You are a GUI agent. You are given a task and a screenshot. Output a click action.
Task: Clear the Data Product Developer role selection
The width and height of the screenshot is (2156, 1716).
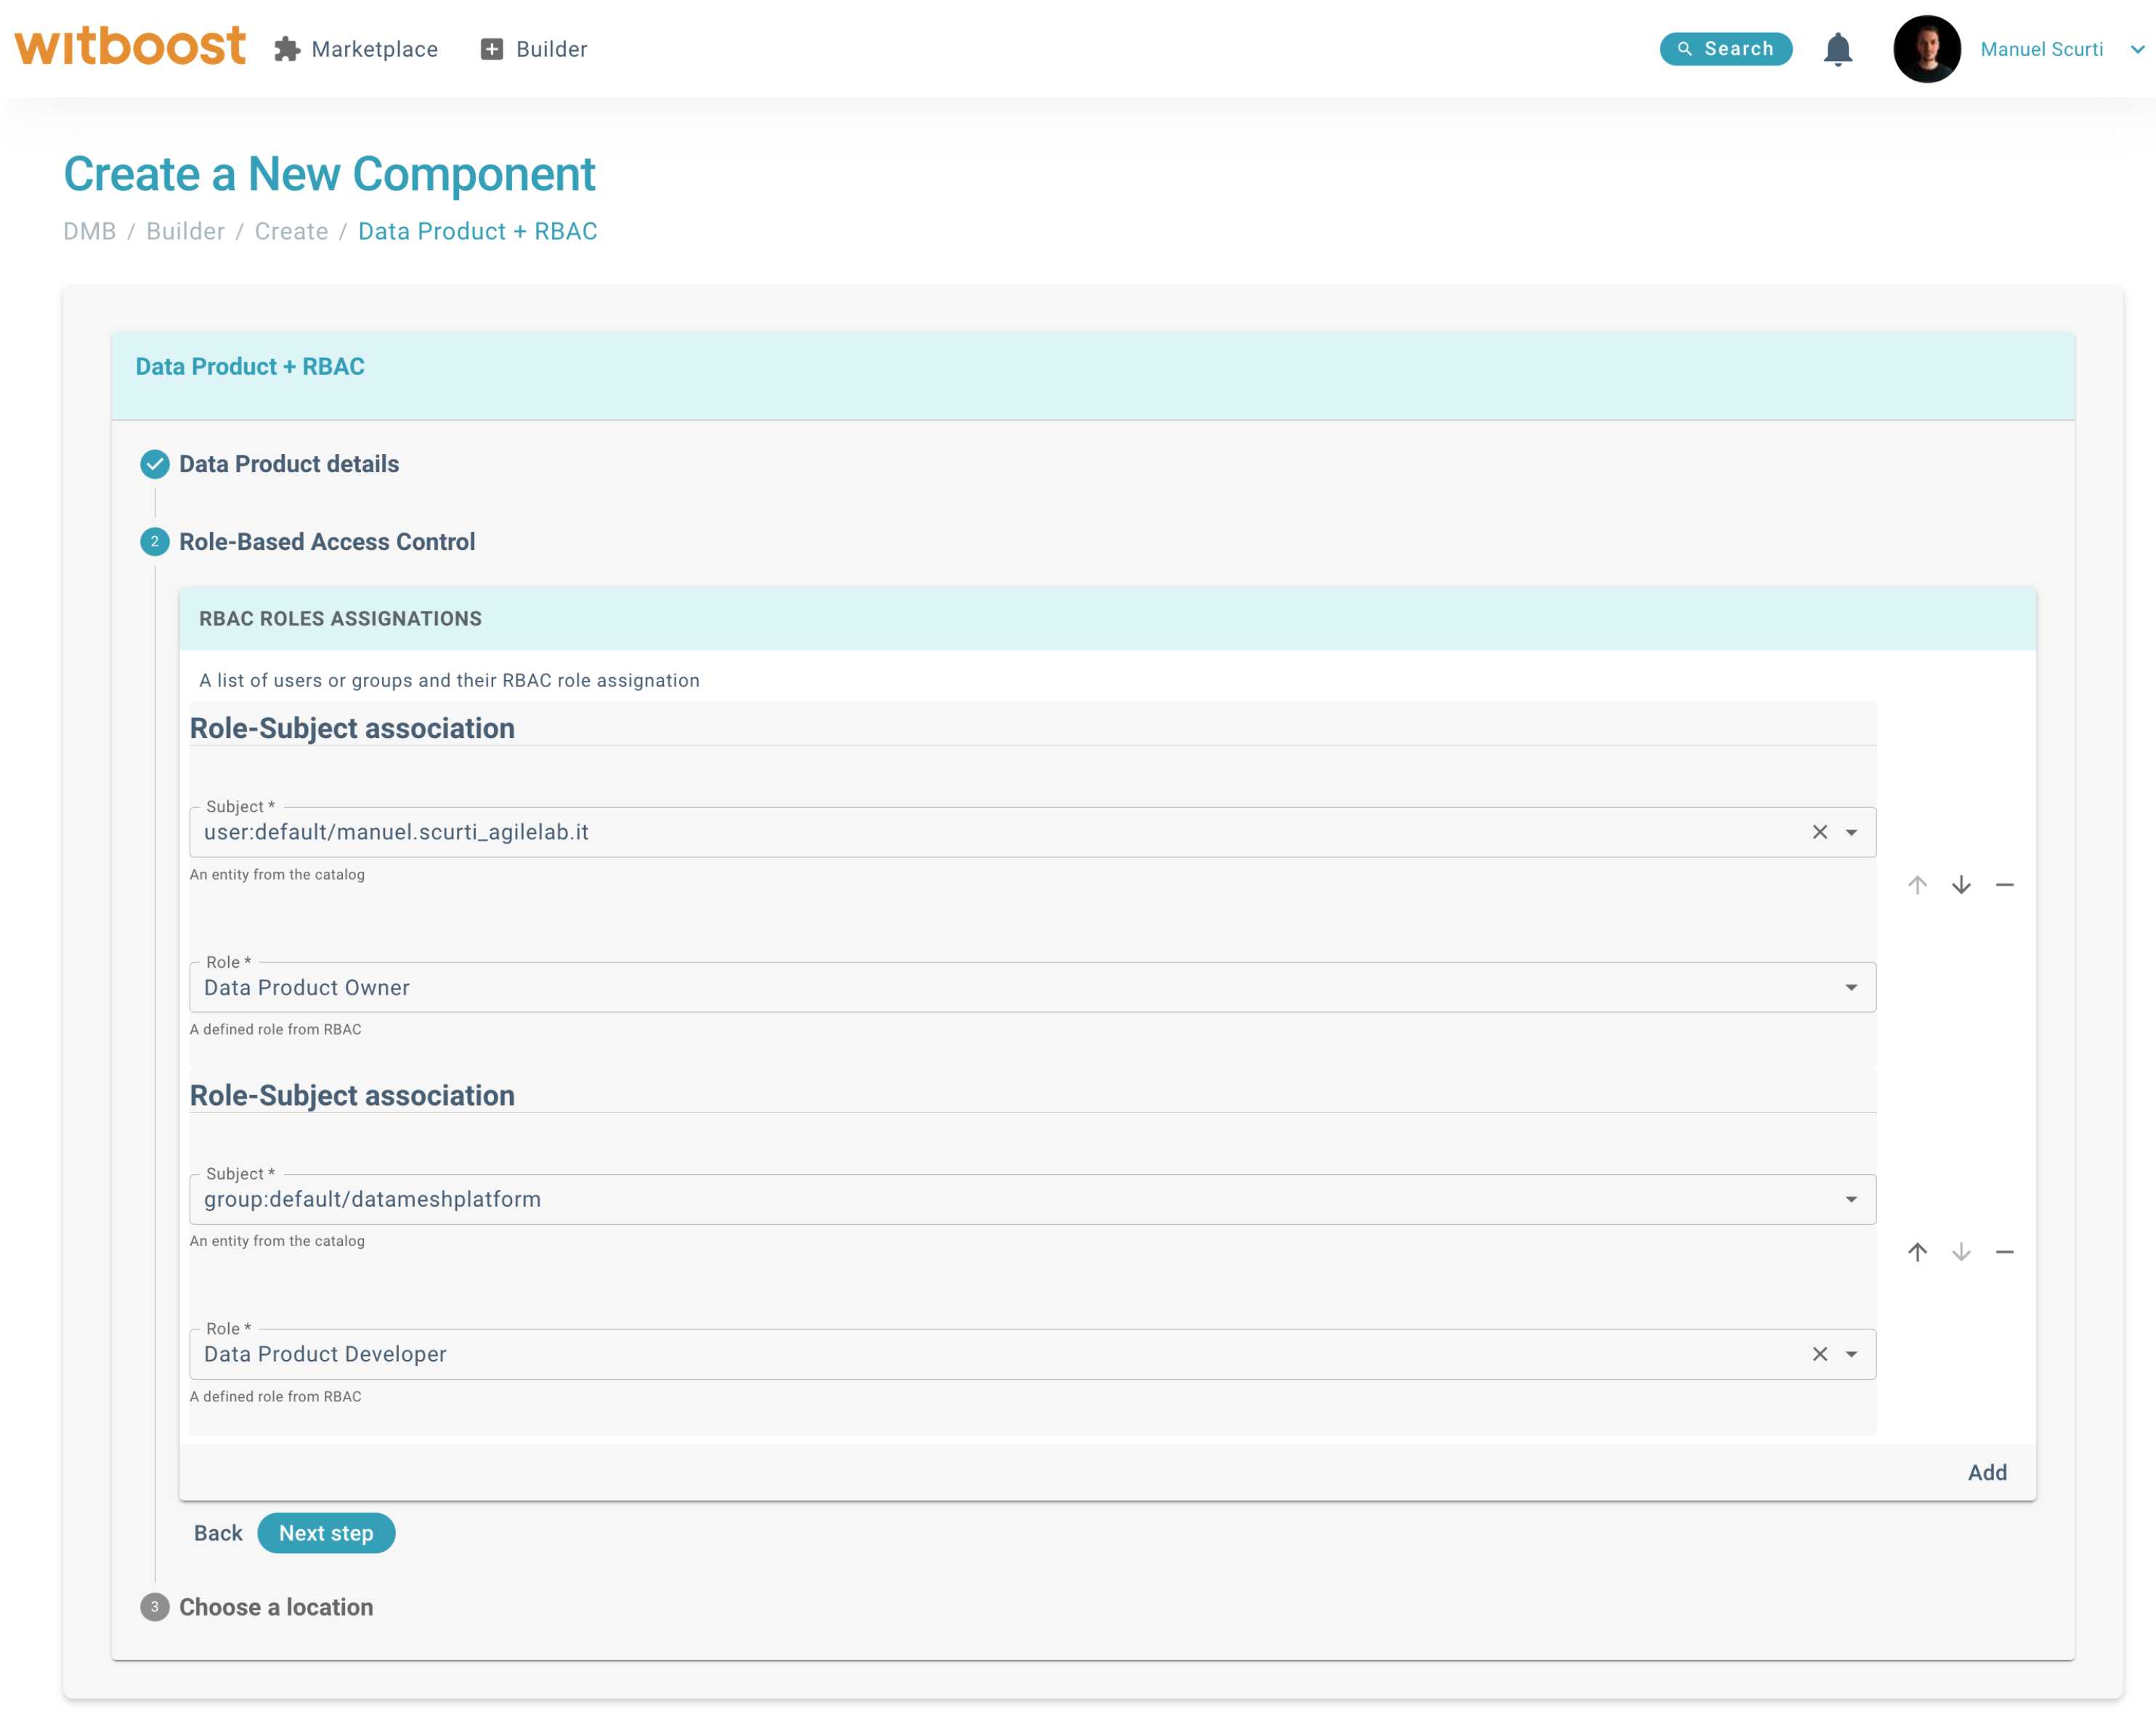[x=1818, y=1354]
